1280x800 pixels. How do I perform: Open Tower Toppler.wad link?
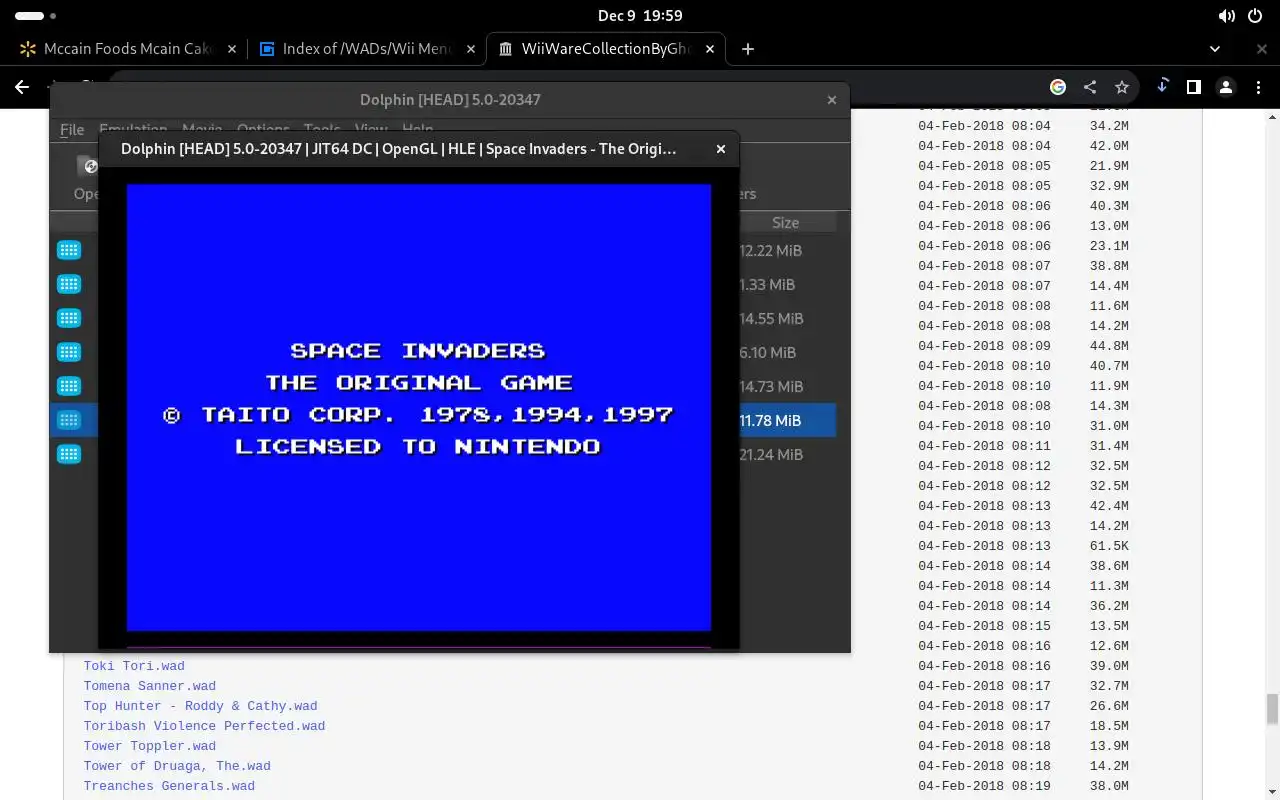[150, 746]
